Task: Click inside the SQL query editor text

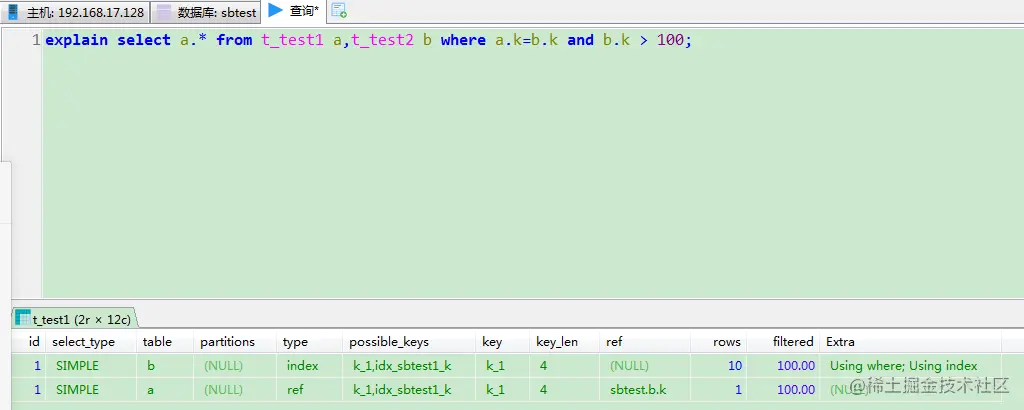Action: pyautogui.click(x=368, y=40)
